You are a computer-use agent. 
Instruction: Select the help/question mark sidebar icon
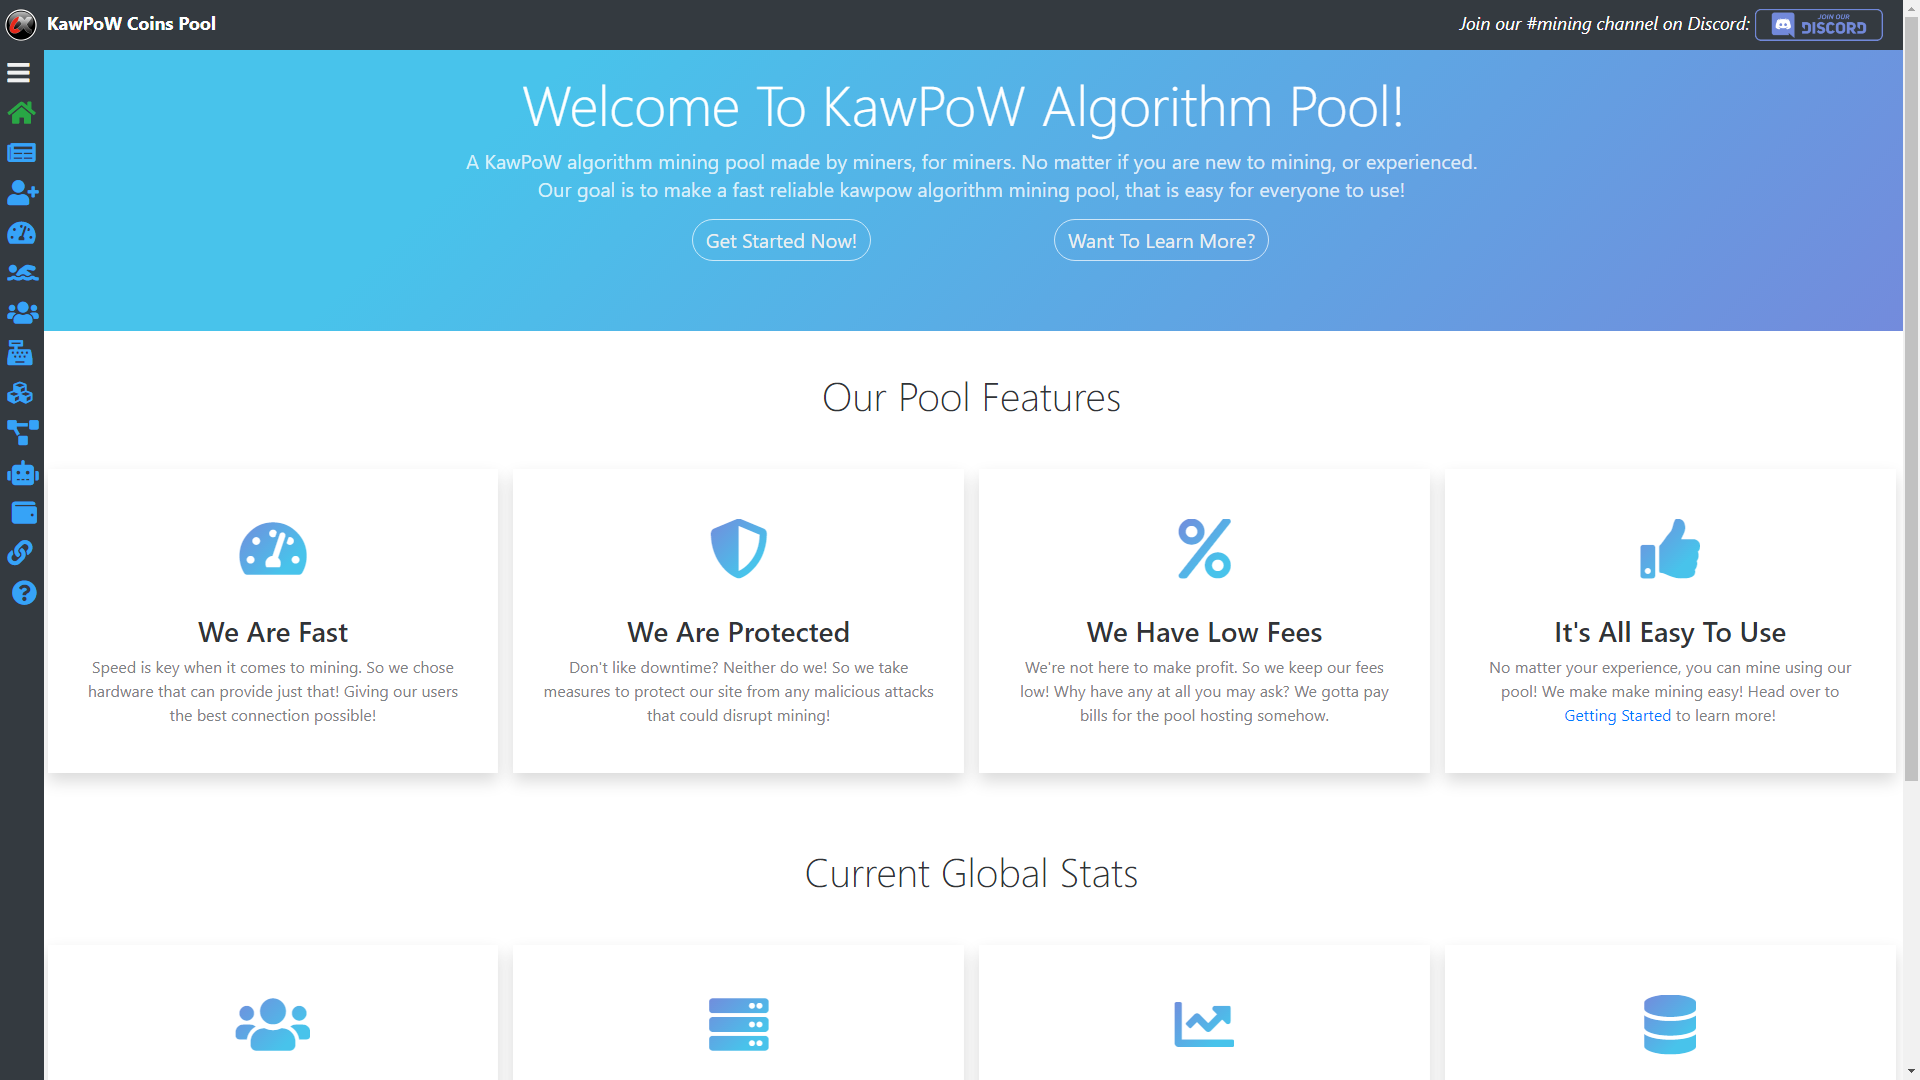[x=22, y=592]
